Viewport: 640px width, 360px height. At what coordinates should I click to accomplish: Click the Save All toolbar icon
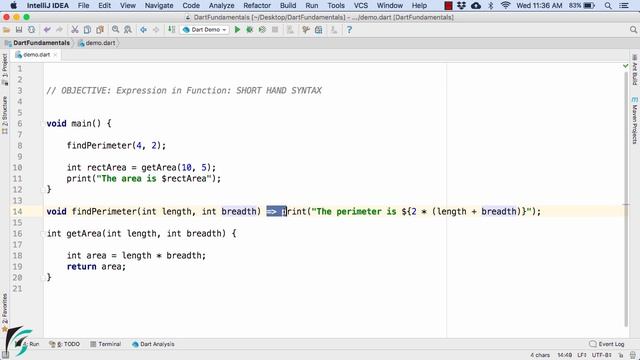pos(19,30)
